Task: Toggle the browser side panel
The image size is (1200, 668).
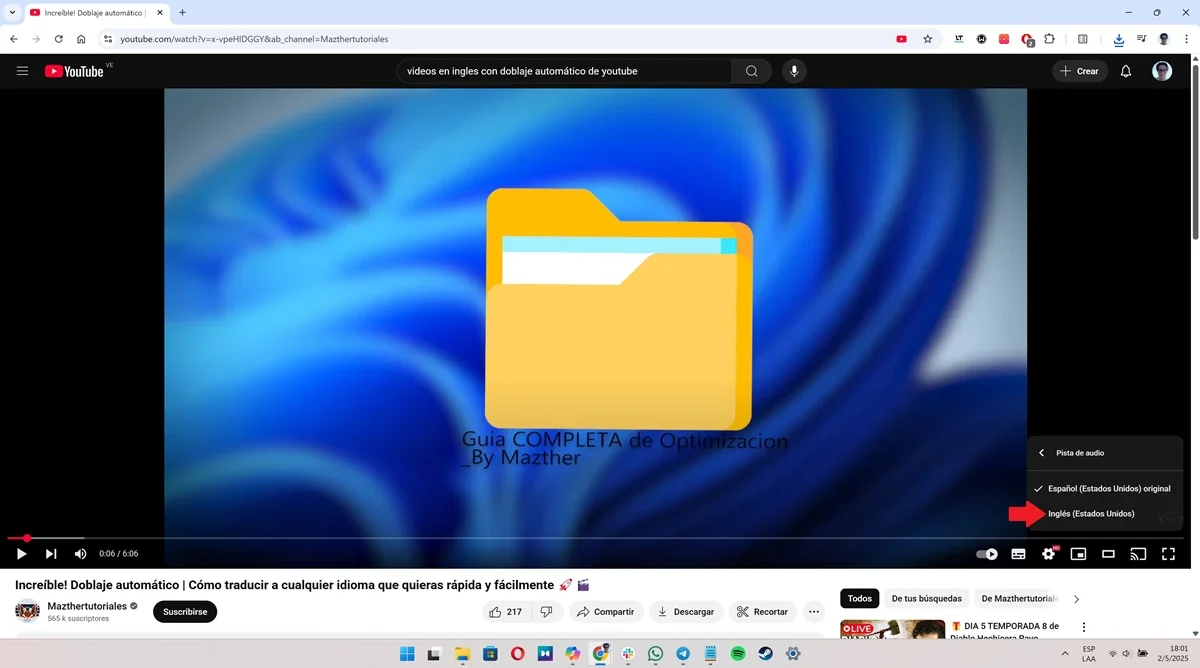Action: point(1083,39)
